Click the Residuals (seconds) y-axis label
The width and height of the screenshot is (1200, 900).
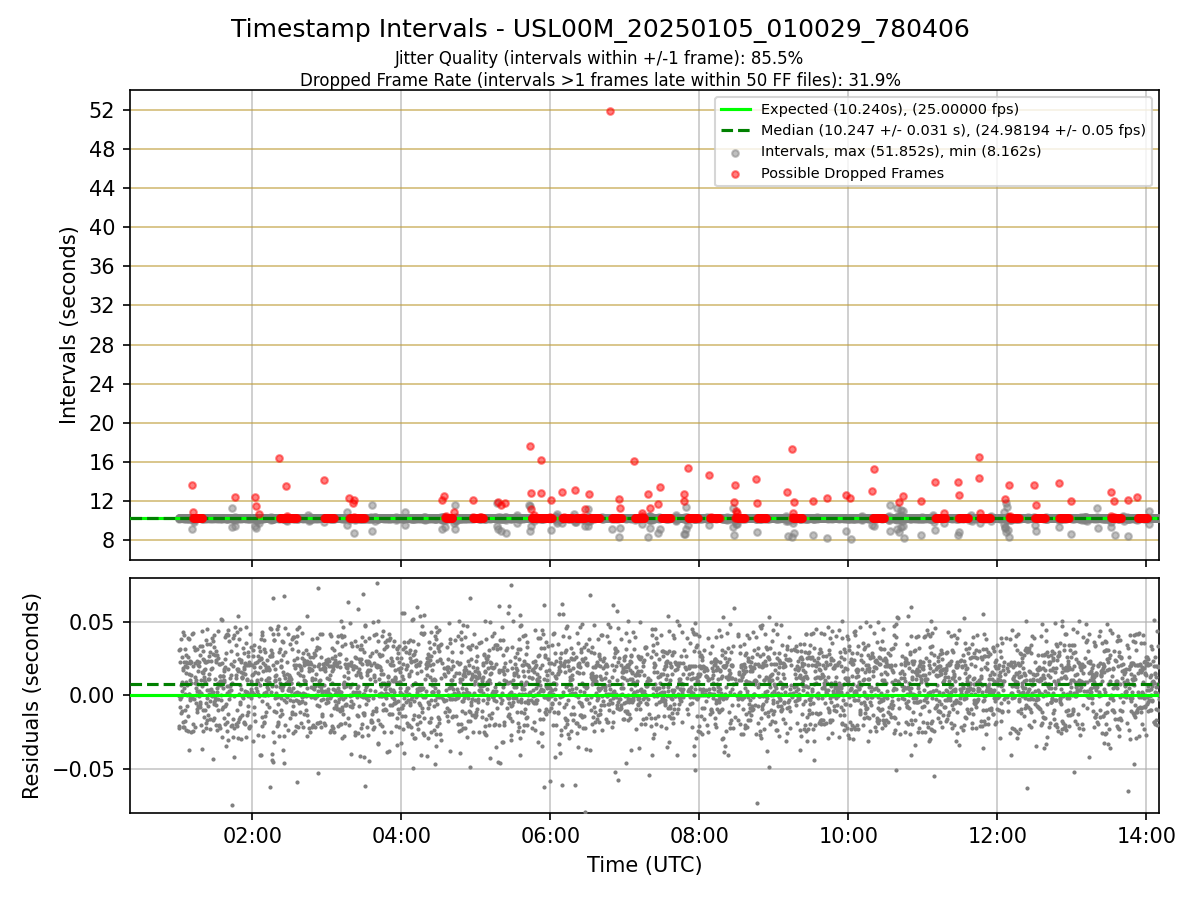32,696
